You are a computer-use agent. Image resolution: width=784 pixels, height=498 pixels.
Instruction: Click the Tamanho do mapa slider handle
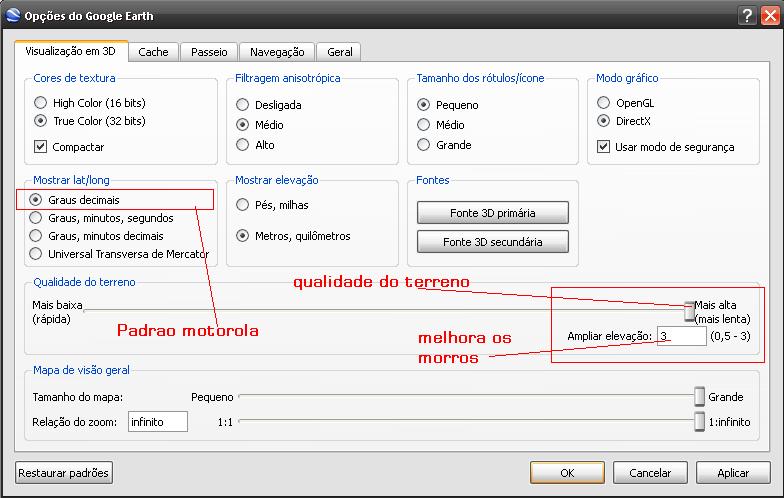coord(700,396)
